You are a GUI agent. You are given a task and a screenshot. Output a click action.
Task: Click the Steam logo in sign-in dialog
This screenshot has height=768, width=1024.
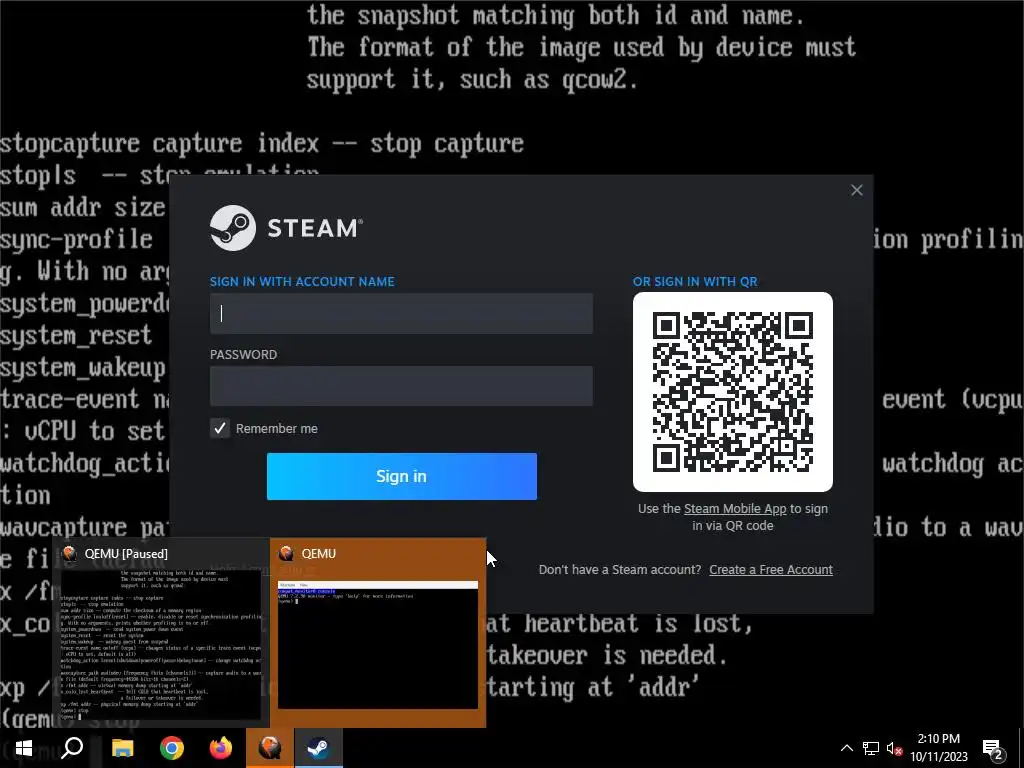coord(285,228)
